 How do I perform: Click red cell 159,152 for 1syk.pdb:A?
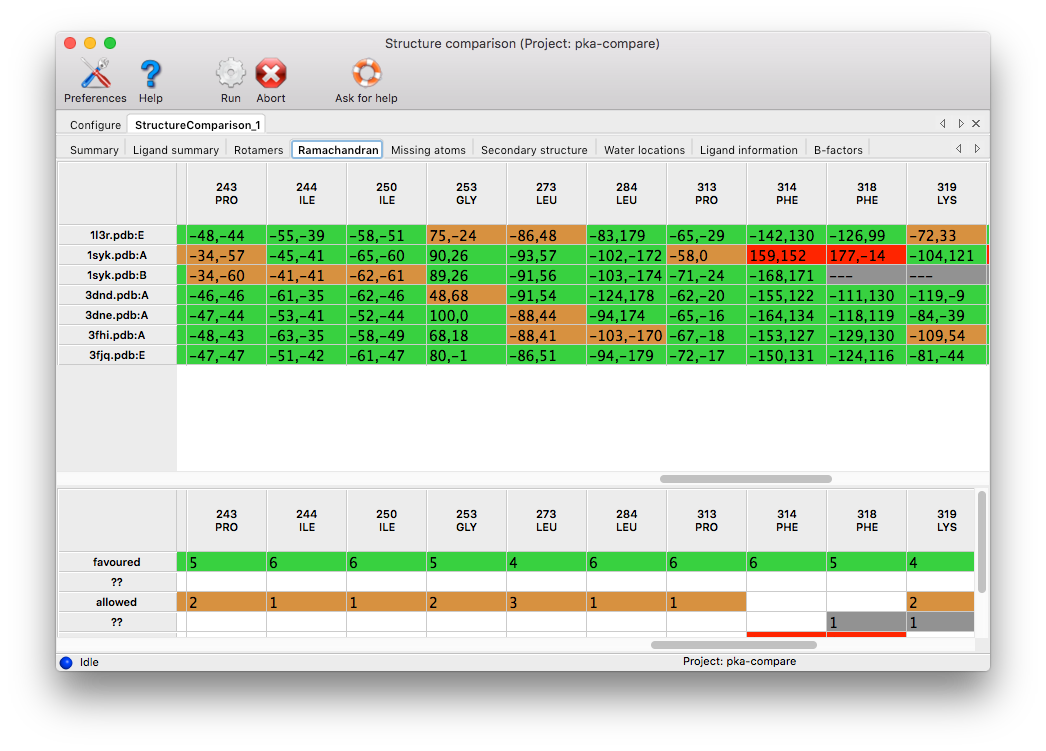tap(786, 255)
